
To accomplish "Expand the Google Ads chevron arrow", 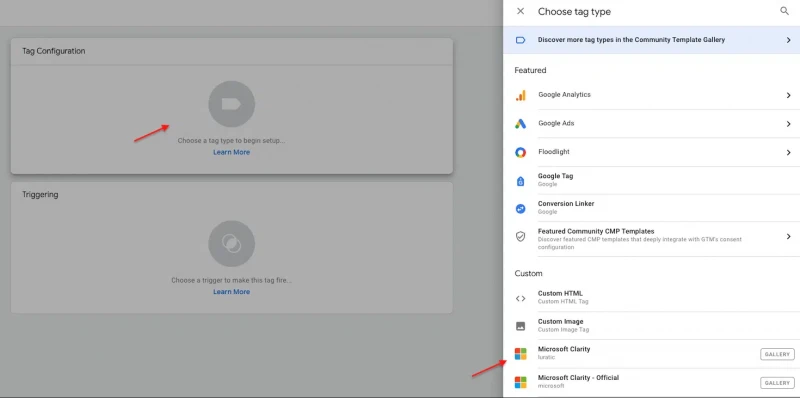I will (788, 124).
